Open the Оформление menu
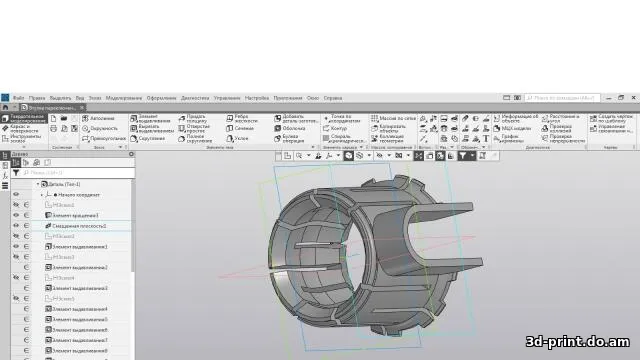The height and width of the screenshot is (360, 640). tap(161, 98)
